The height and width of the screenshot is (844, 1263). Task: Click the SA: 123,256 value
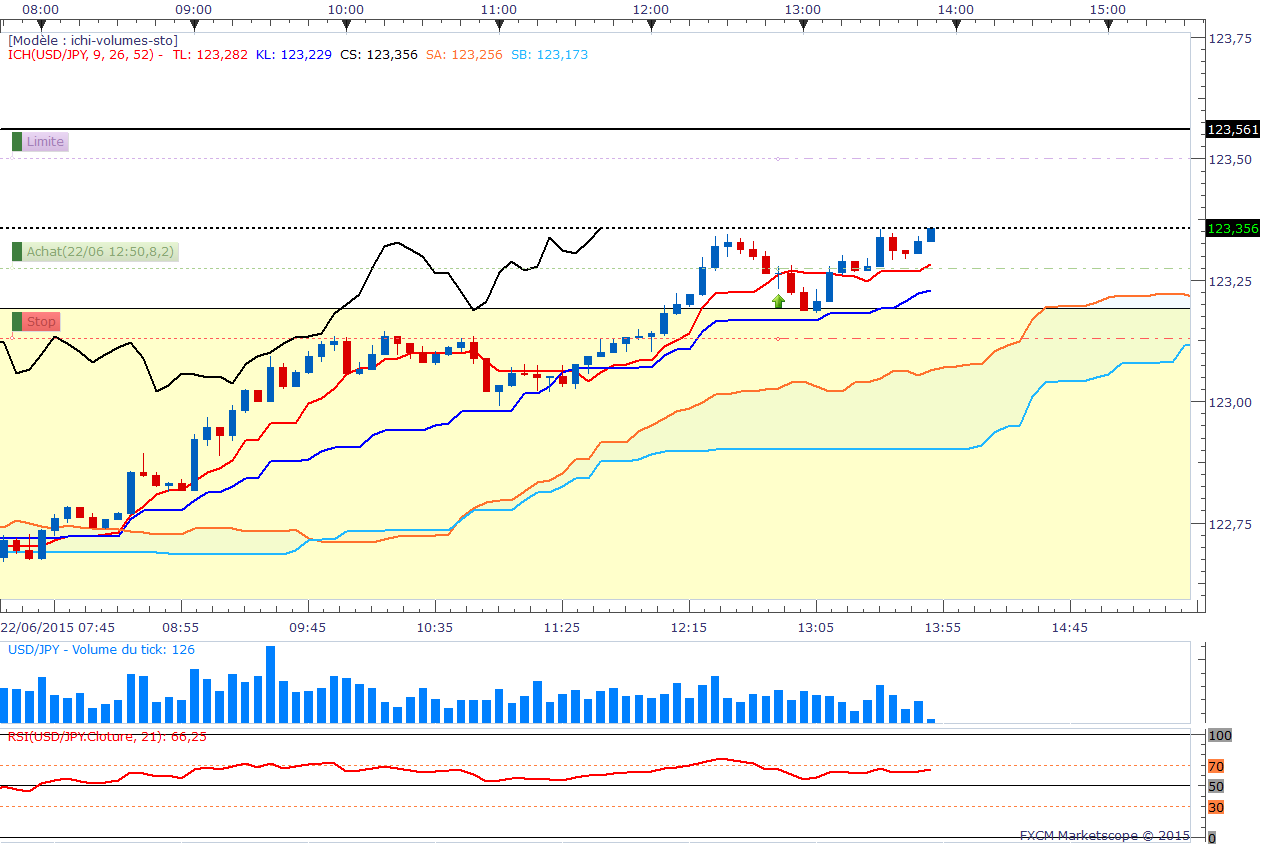(464, 55)
